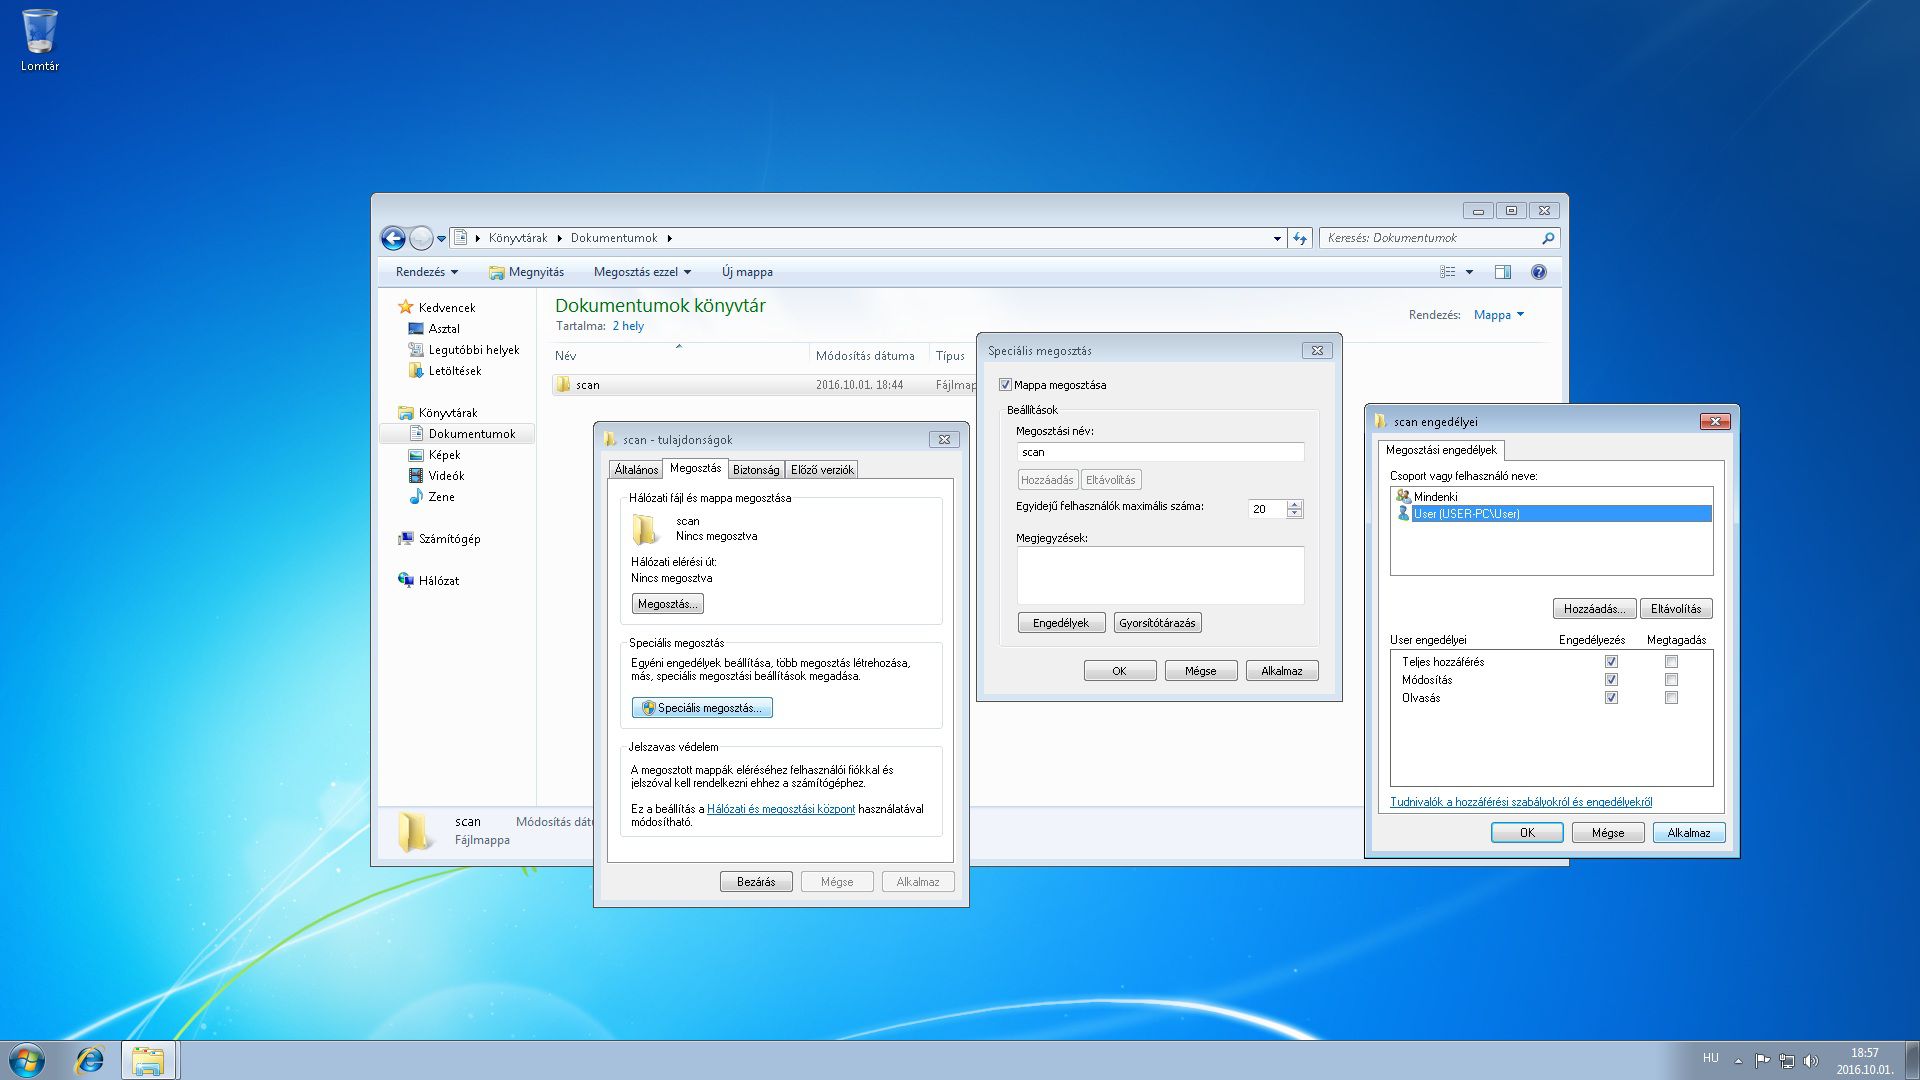Open the Mappa arrangement dropdown
Screen dimensions: 1920x1080
click(x=1499, y=315)
